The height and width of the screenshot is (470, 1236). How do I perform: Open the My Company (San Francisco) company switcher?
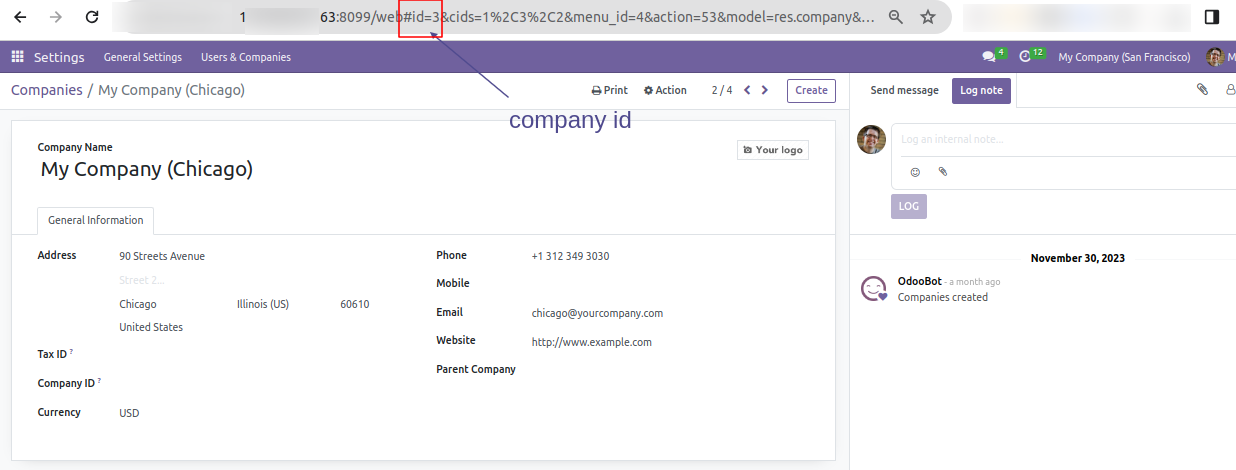pyautogui.click(x=1124, y=57)
